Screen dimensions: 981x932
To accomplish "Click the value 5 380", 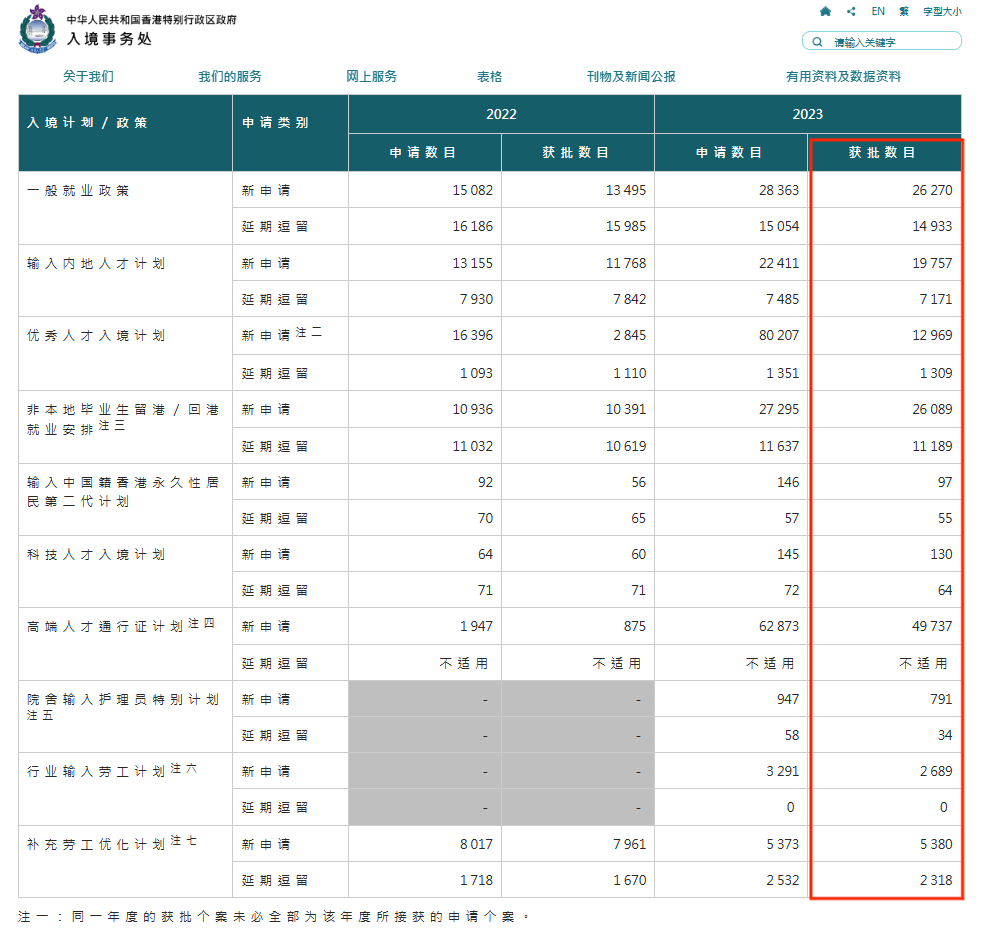I will tap(936, 844).
